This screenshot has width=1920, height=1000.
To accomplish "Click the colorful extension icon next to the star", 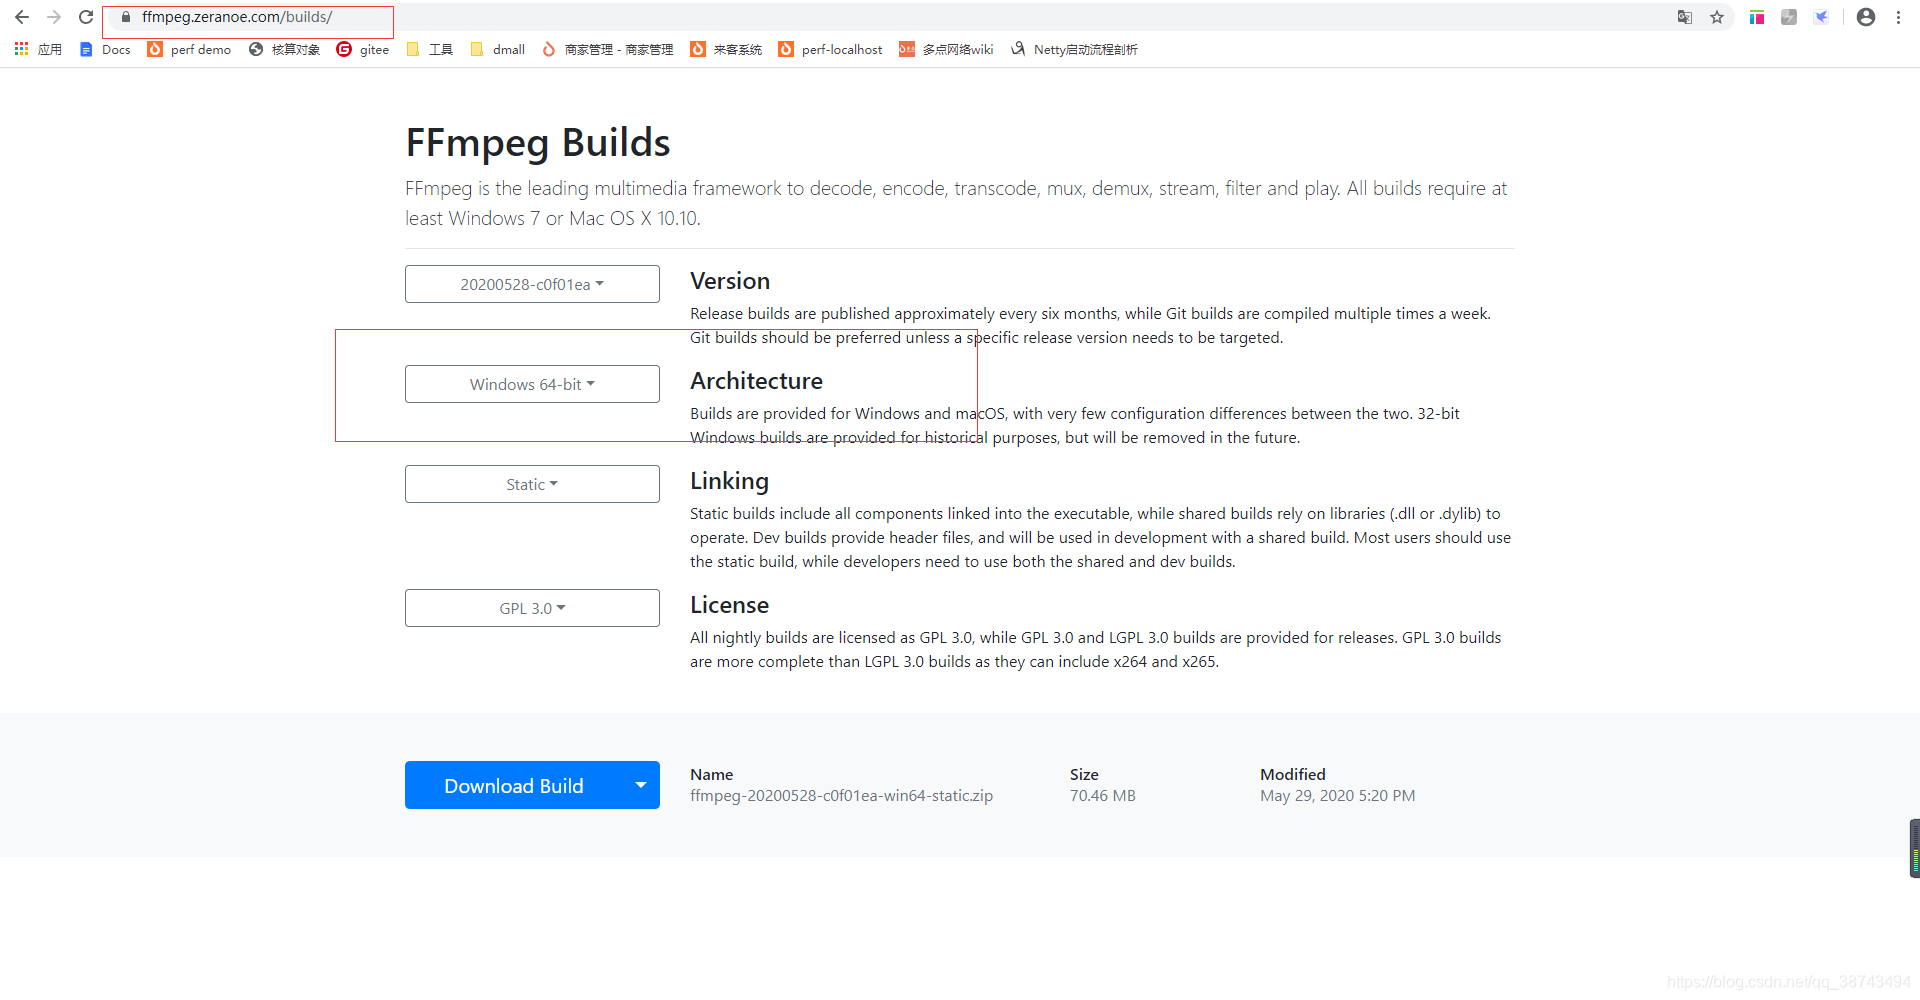I will (1757, 17).
